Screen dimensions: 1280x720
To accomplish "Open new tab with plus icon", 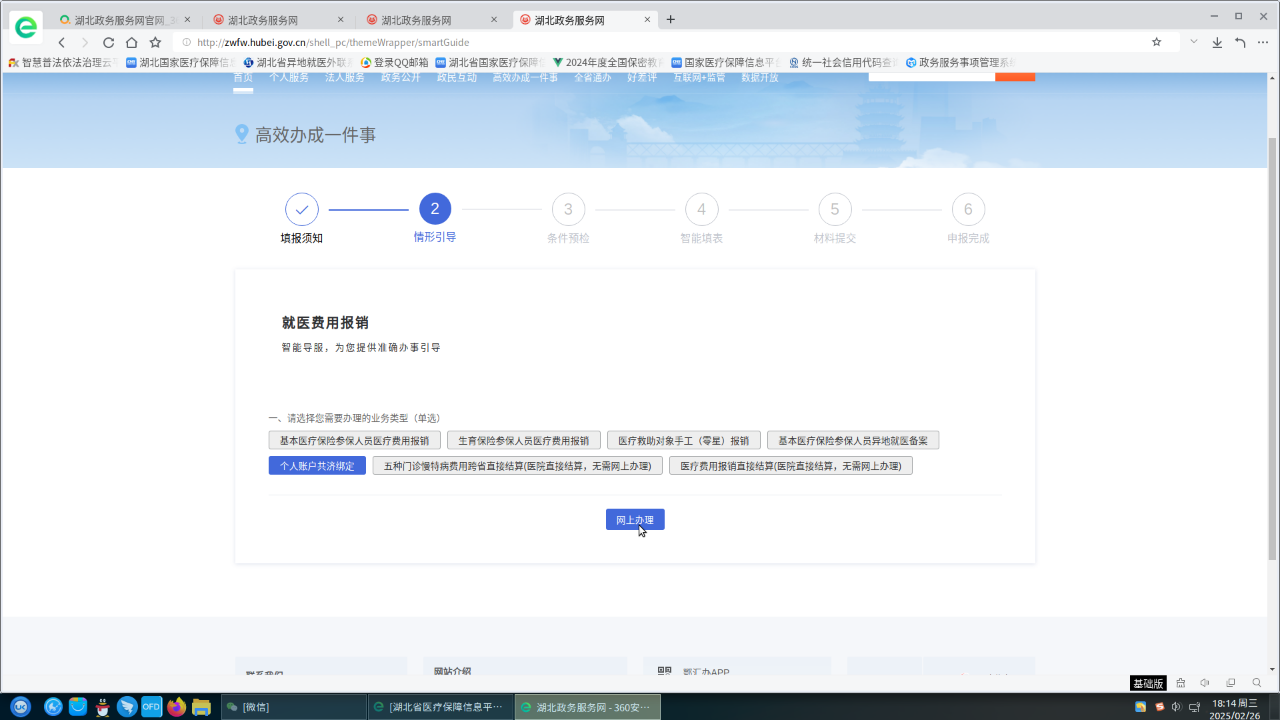I will coord(671,19).
